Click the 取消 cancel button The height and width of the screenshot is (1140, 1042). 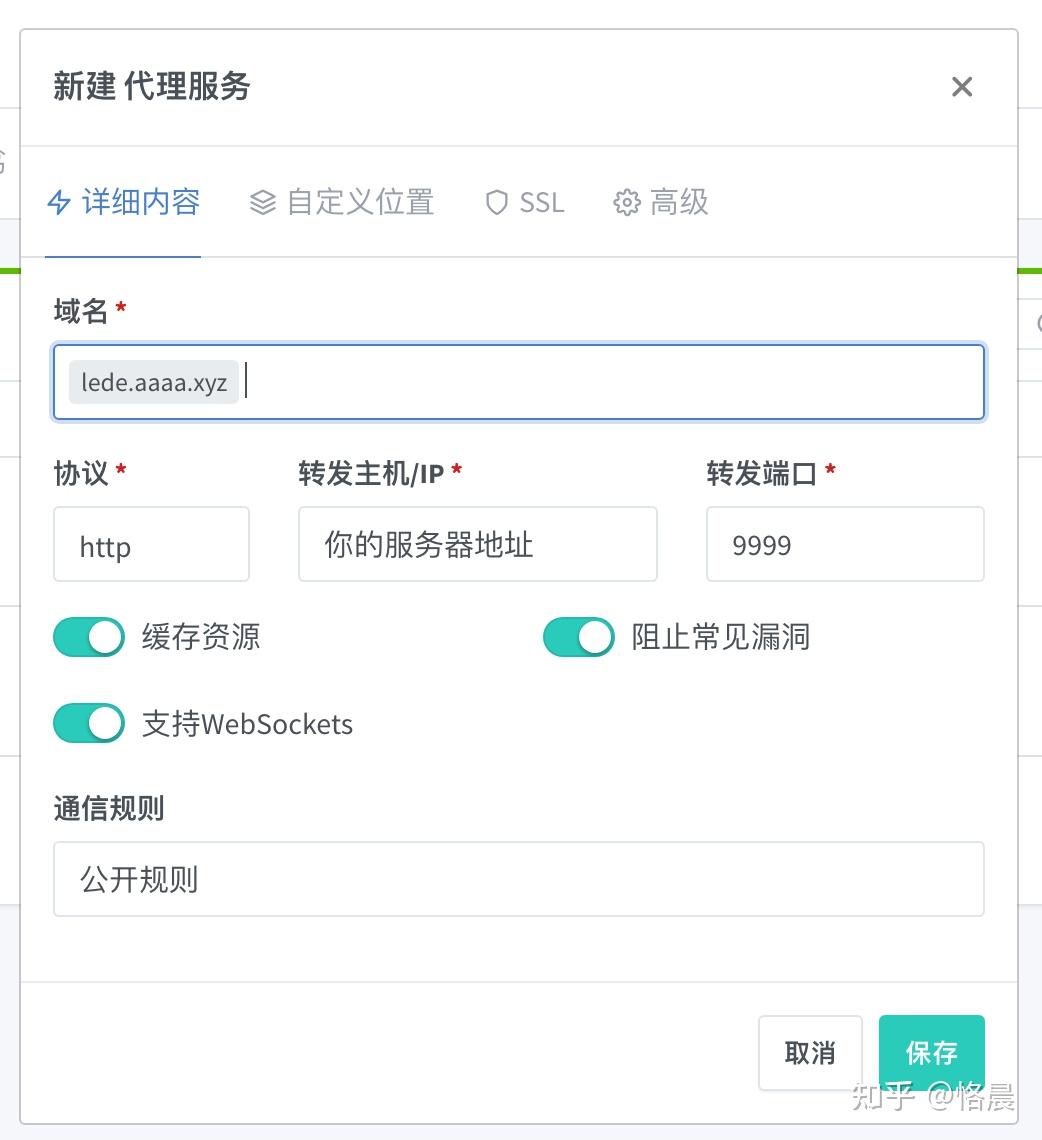810,1053
